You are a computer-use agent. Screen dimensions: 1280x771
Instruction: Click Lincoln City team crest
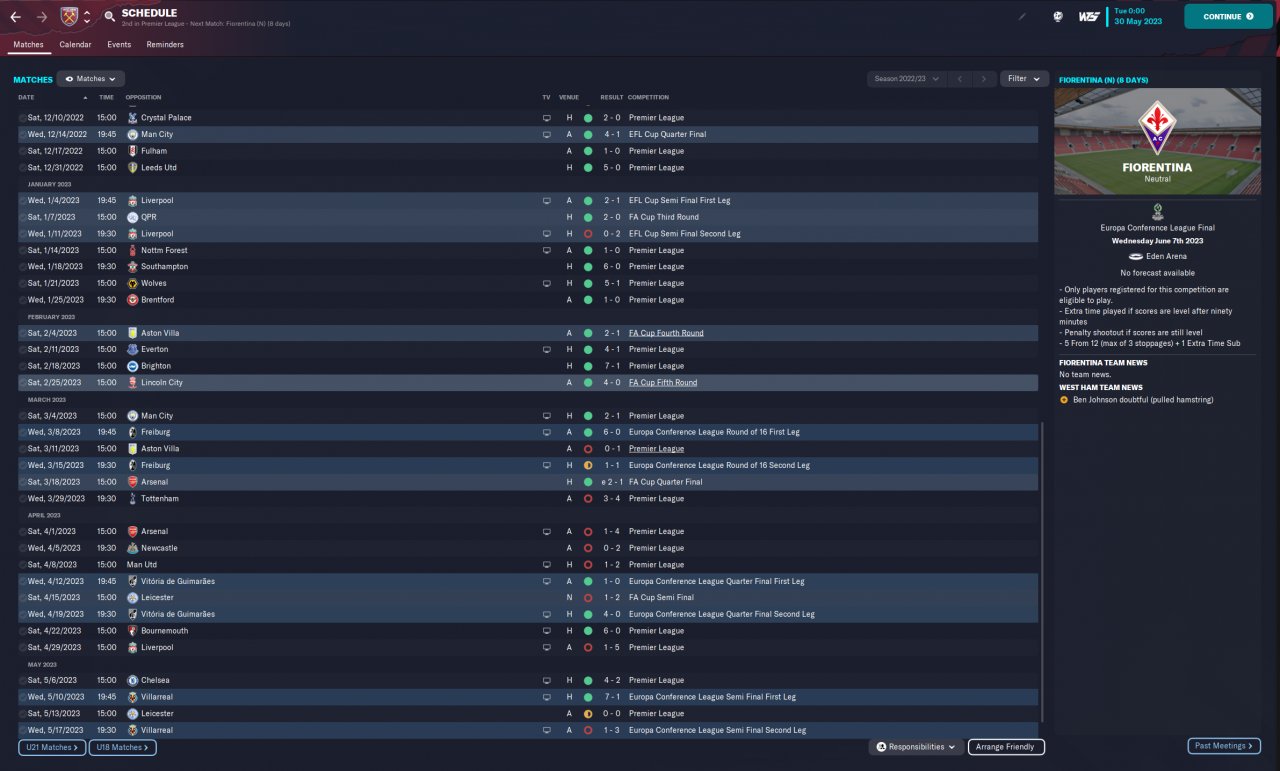coord(132,382)
